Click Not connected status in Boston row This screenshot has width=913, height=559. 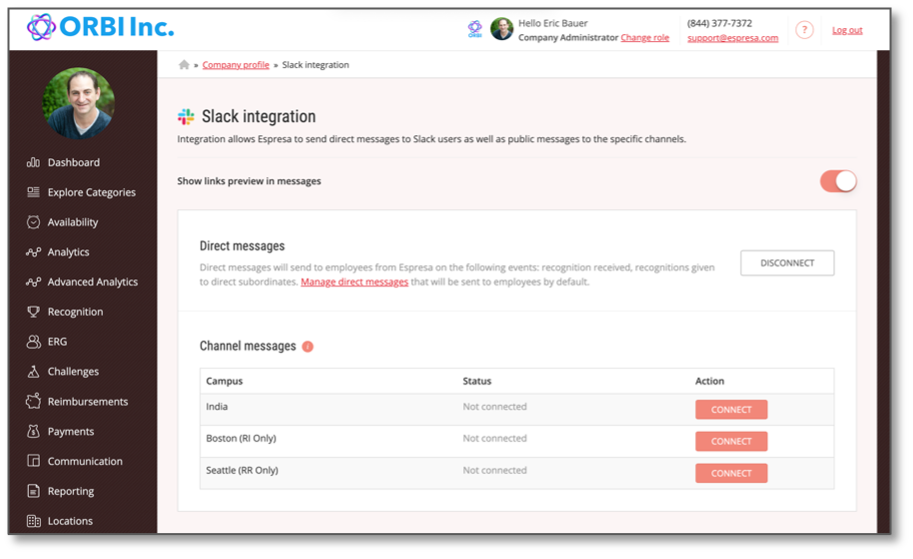(x=495, y=438)
